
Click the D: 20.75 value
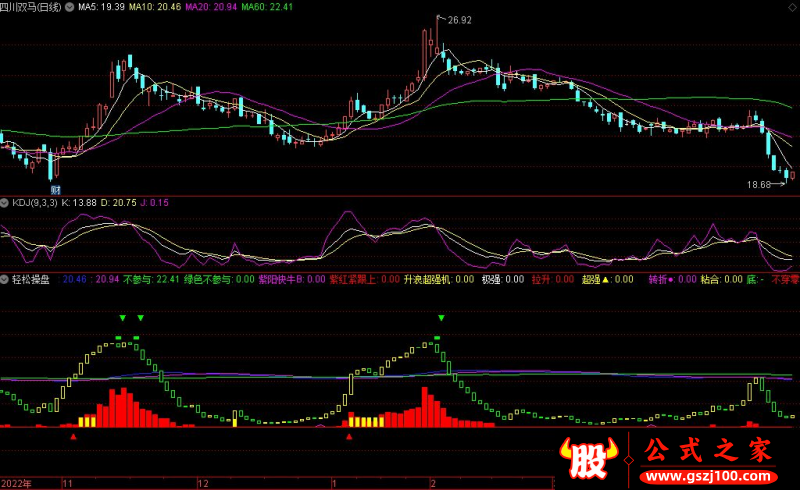[x=118, y=203]
